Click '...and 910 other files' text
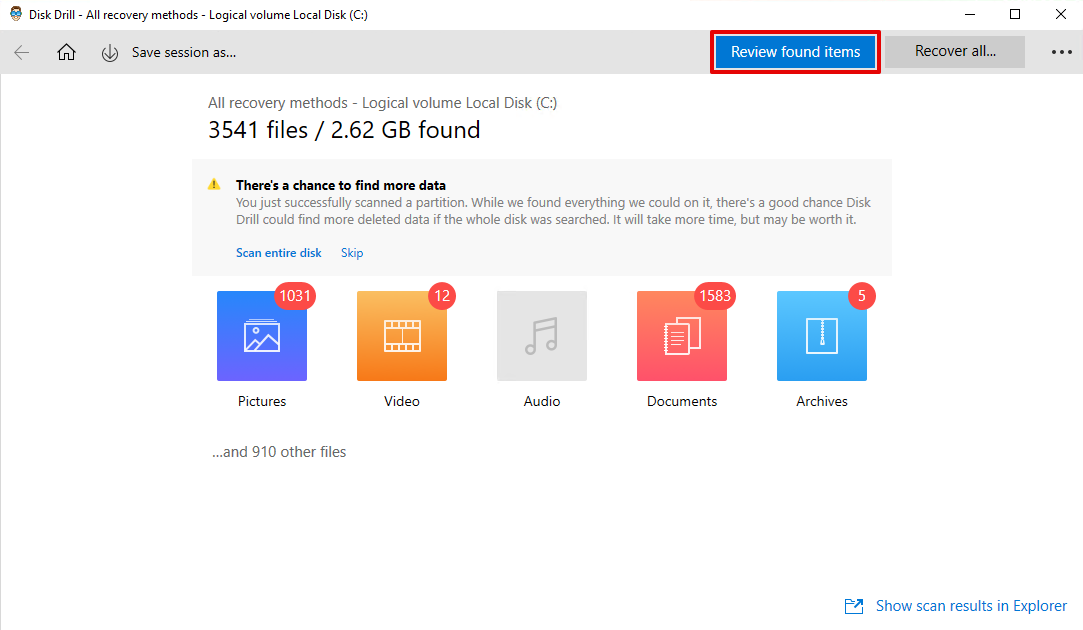The height and width of the screenshot is (630, 1083). tap(279, 452)
